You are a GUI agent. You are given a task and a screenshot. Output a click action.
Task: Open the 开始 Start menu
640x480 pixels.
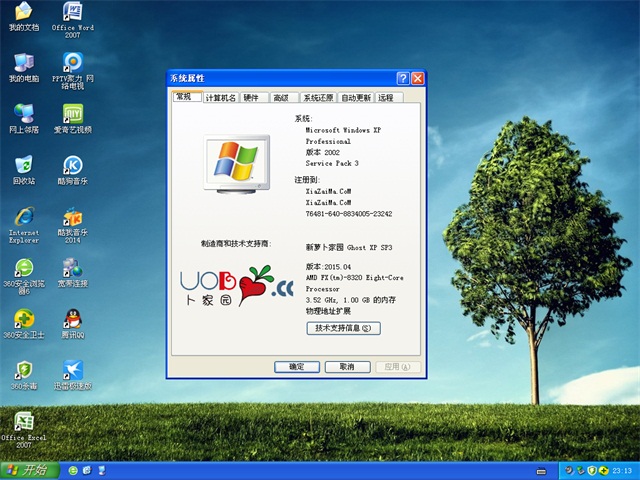click(x=28, y=470)
